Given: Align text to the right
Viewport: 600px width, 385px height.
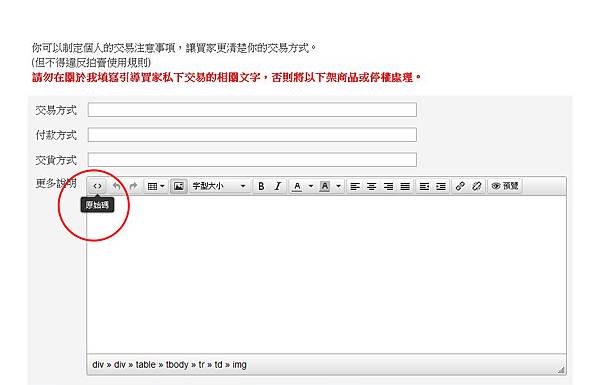Looking at the screenshot, I should point(388,186).
